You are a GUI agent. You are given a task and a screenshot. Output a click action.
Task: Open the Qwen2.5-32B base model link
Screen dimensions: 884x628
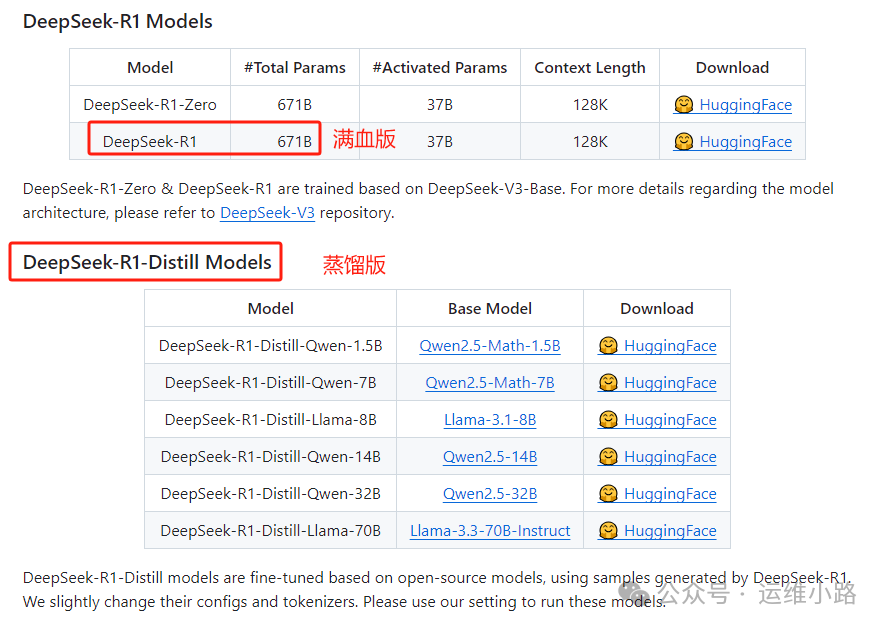coord(490,493)
